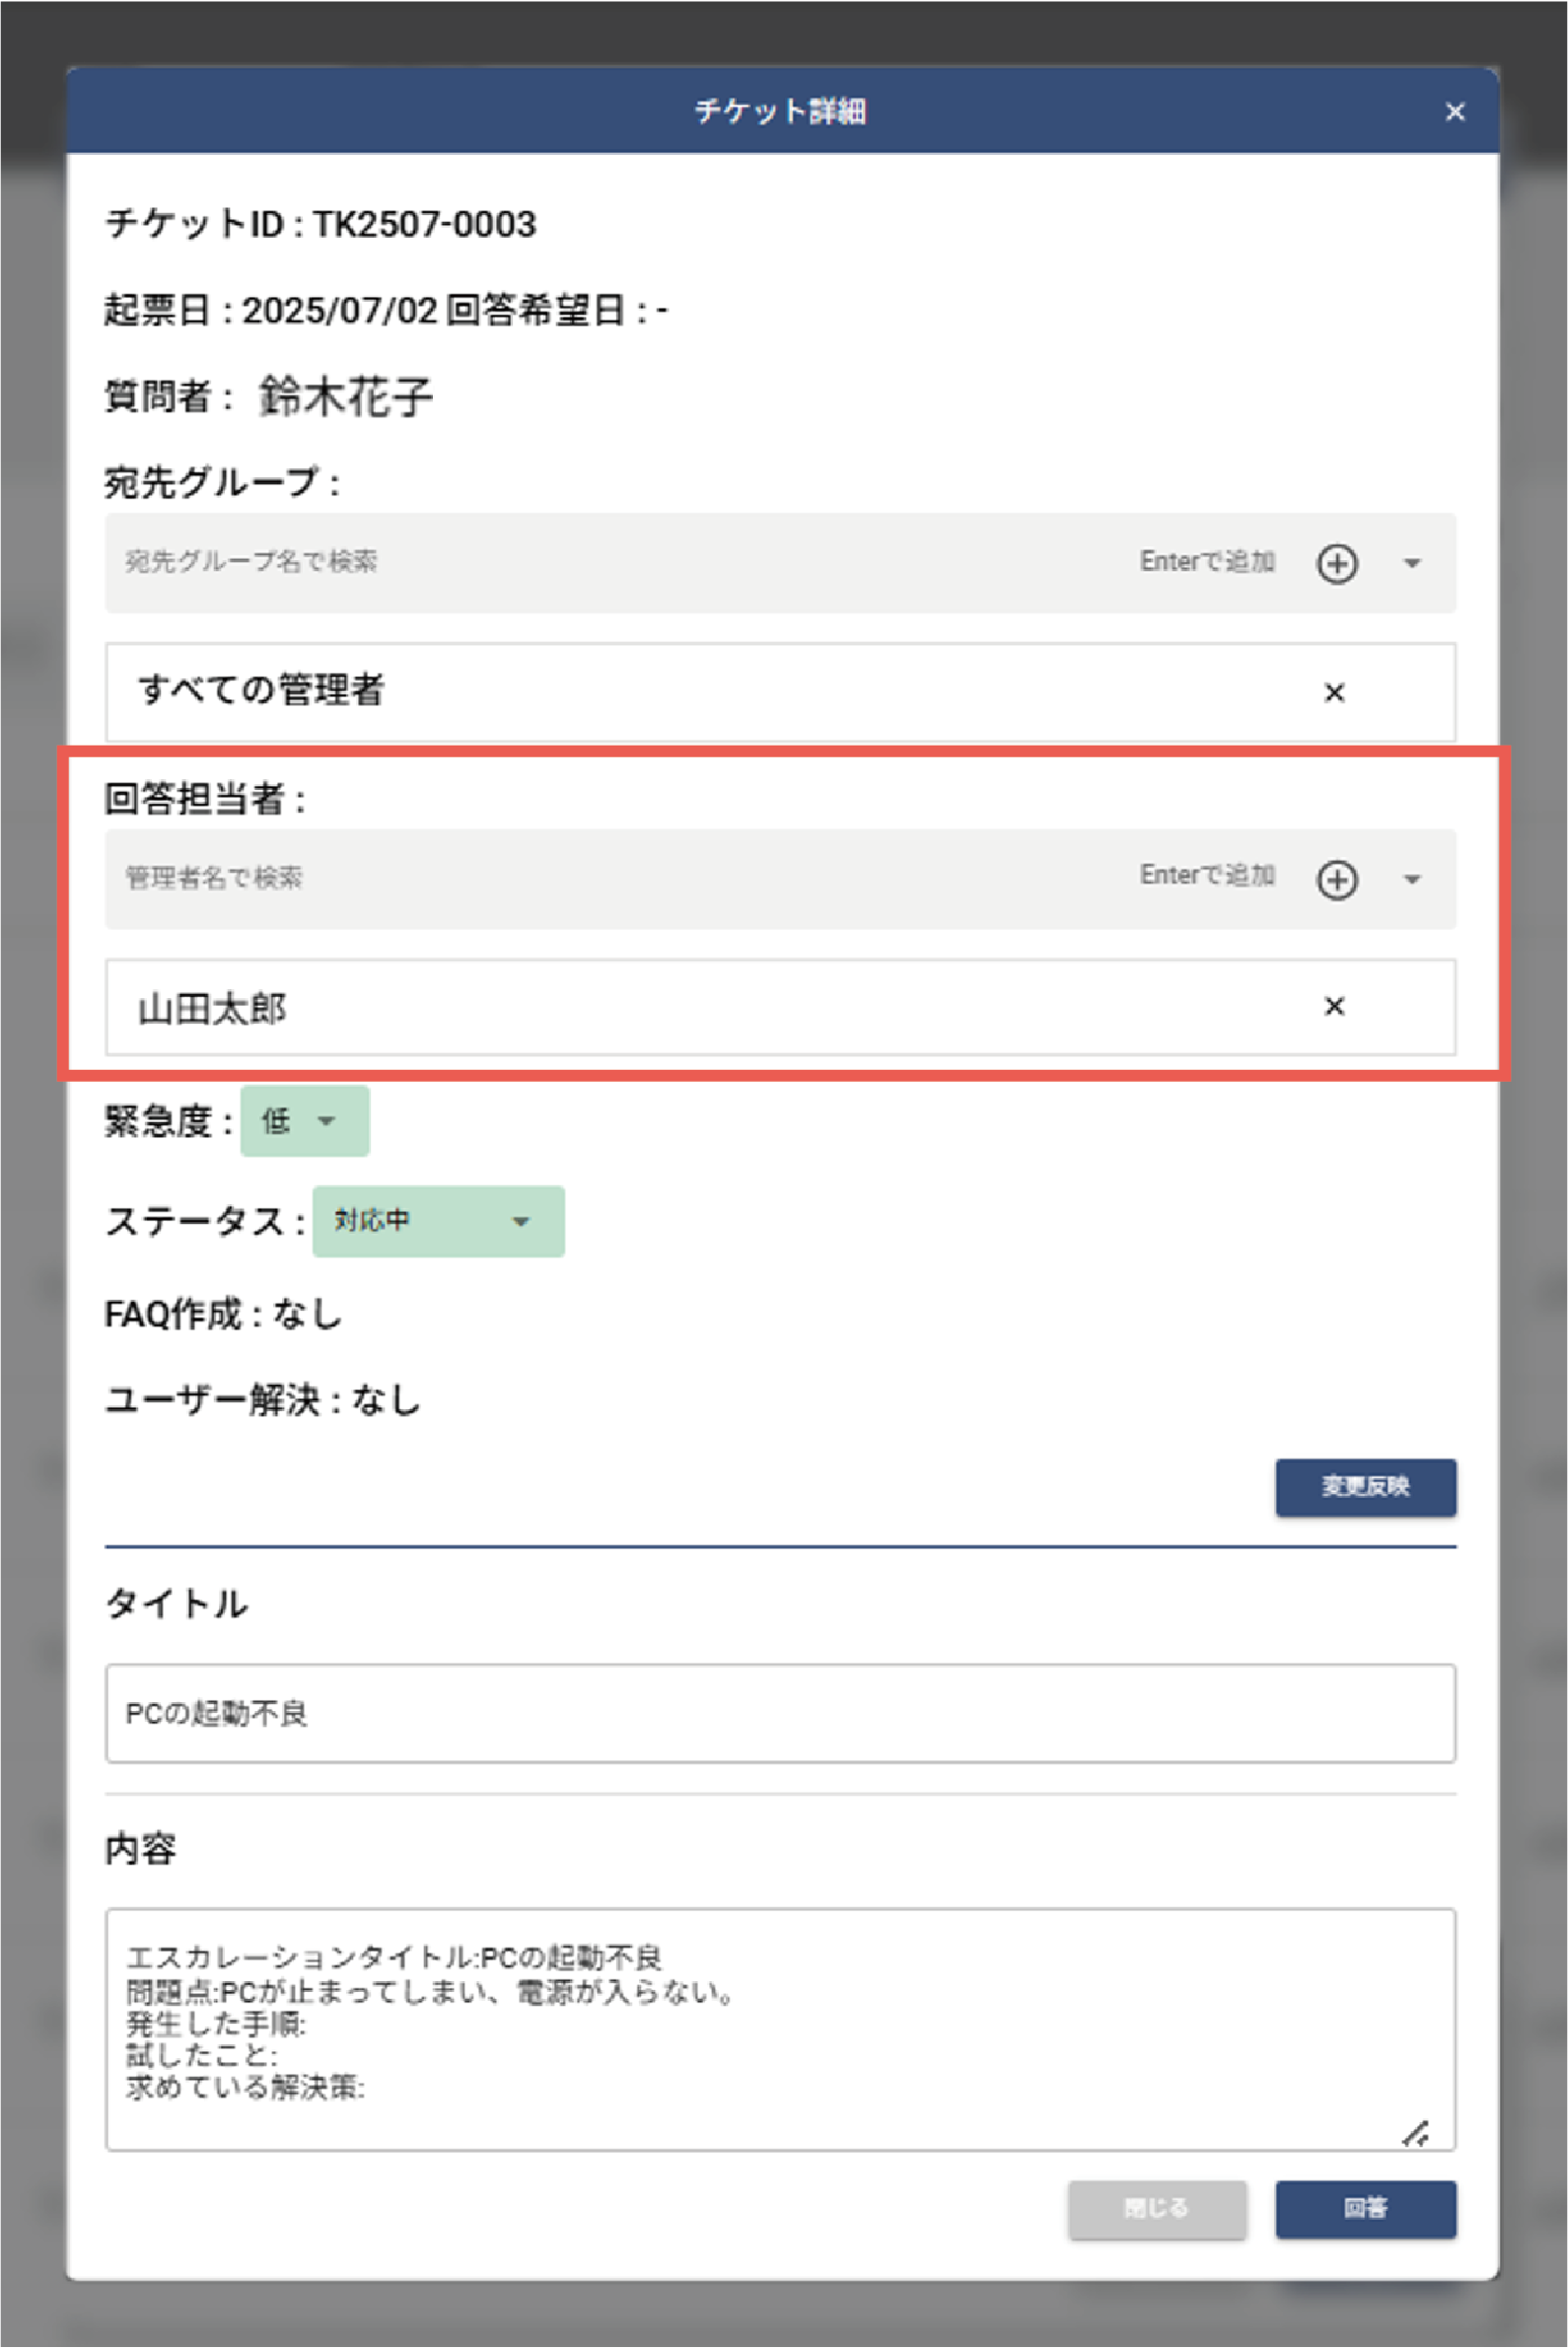Remove すべての管理者 from destination groups
This screenshot has width=1568, height=2349.
(x=1333, y=692)
